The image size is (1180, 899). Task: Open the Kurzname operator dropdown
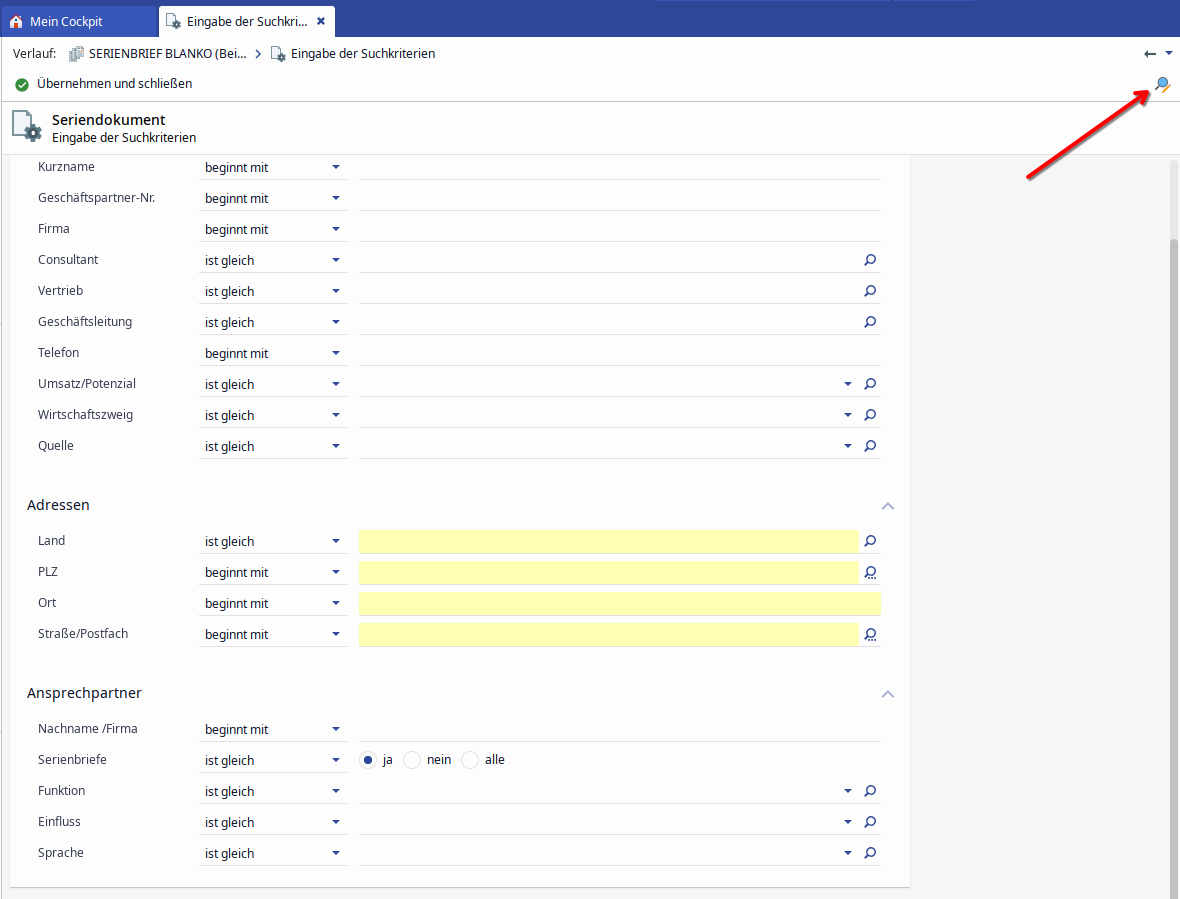336,167
